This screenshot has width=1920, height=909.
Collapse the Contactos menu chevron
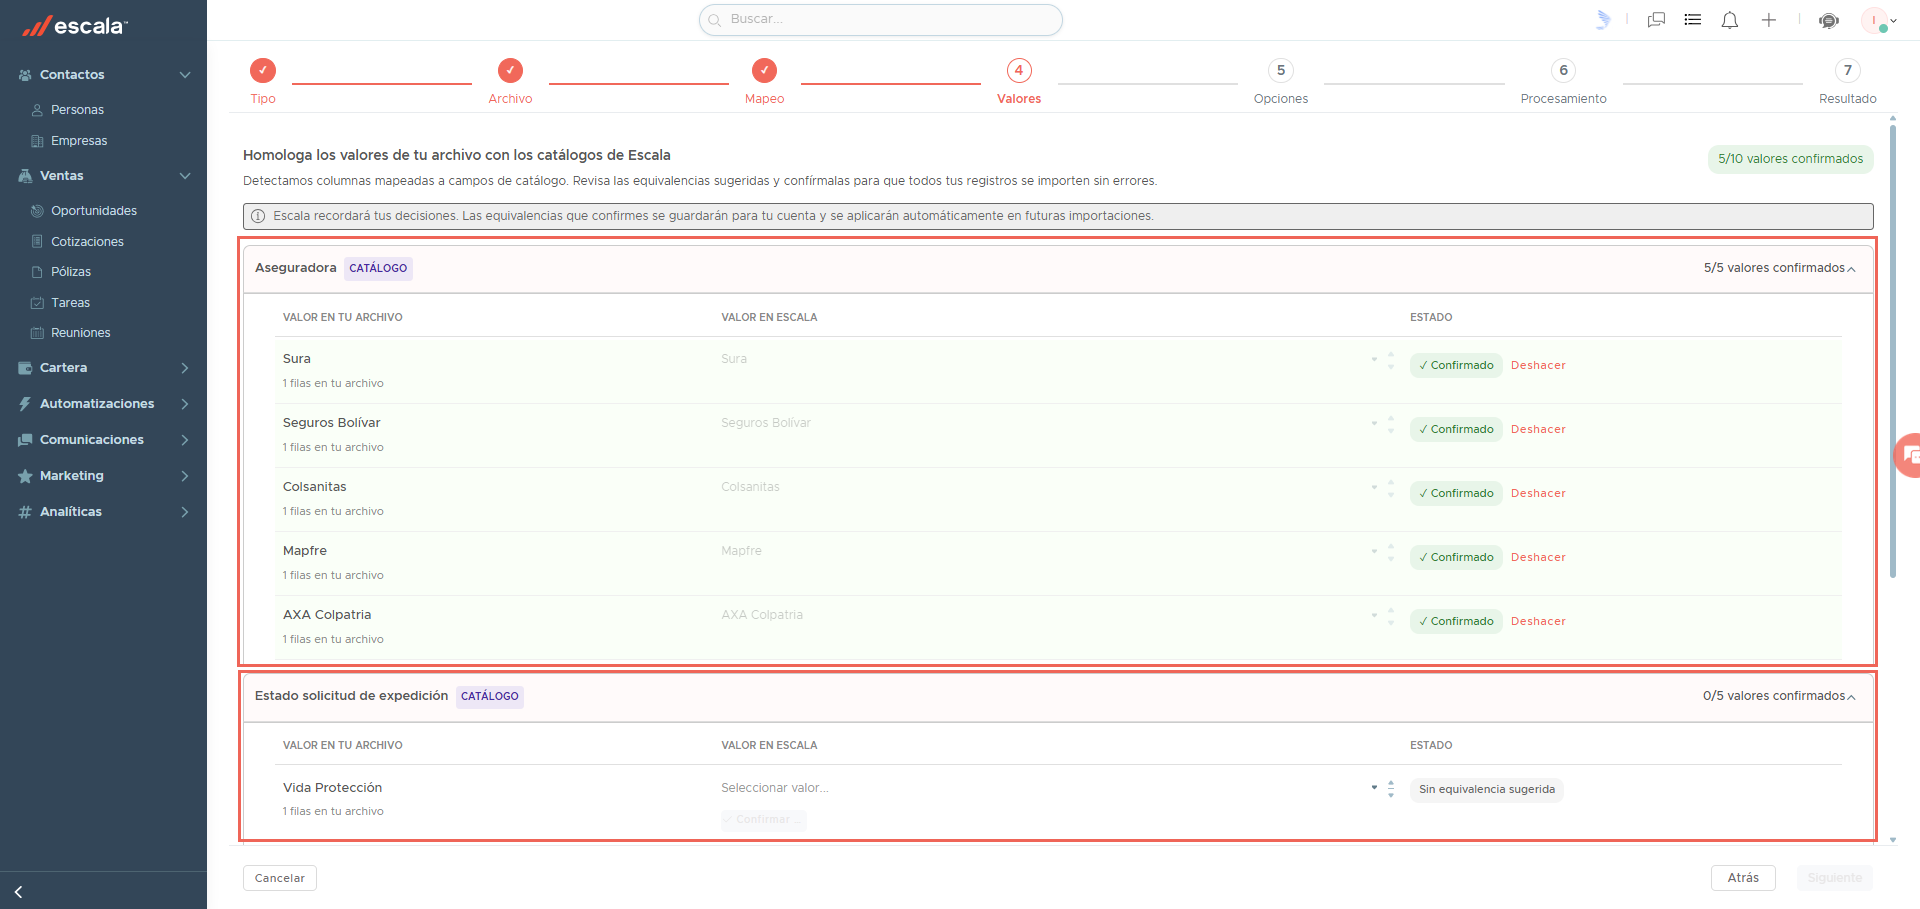(x=185, y=75)
